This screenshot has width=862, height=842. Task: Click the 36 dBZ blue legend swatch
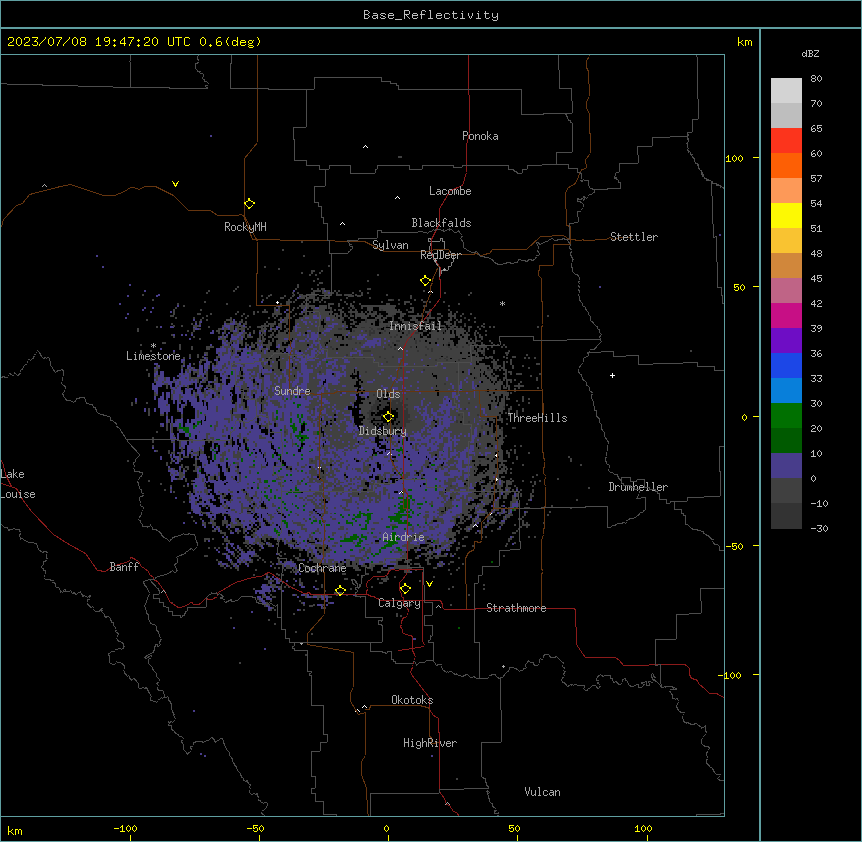[786, 365]
